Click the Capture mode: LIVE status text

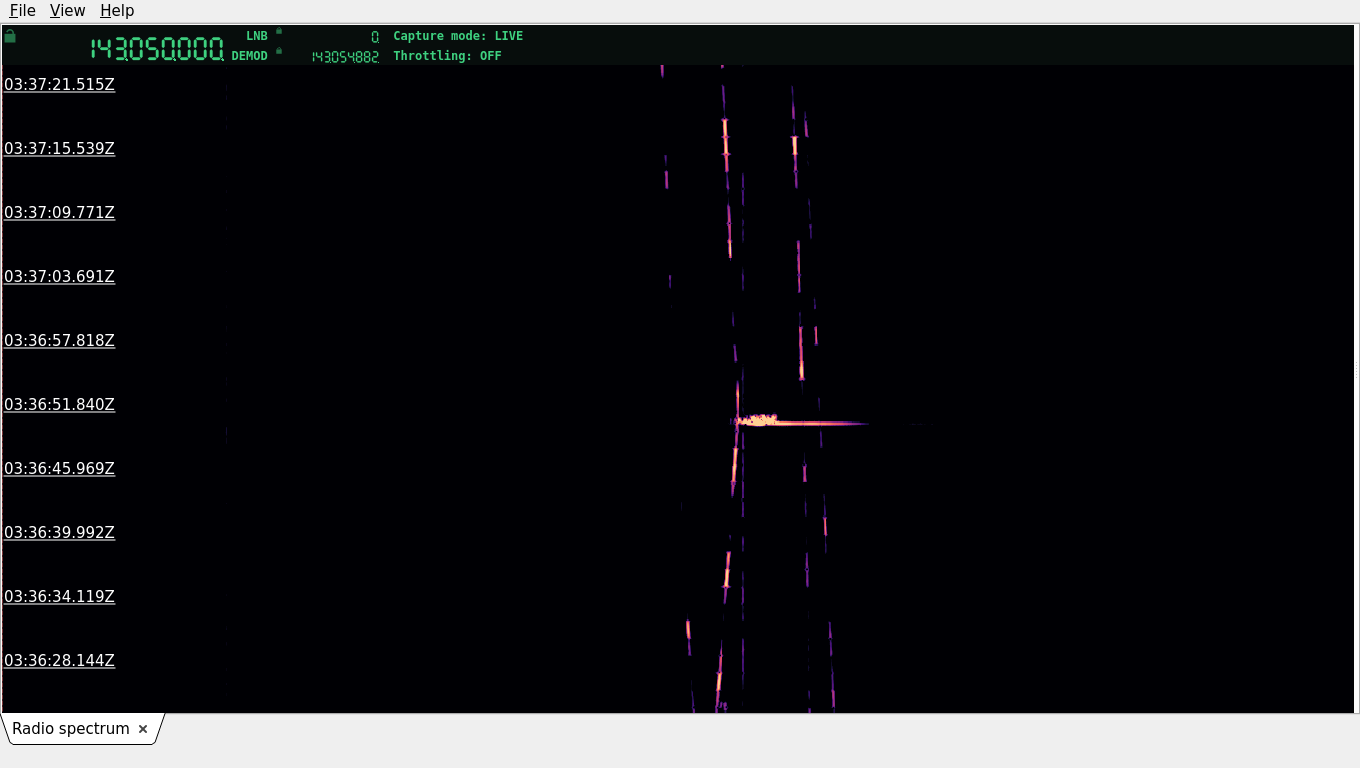click(x=458, y=36)
